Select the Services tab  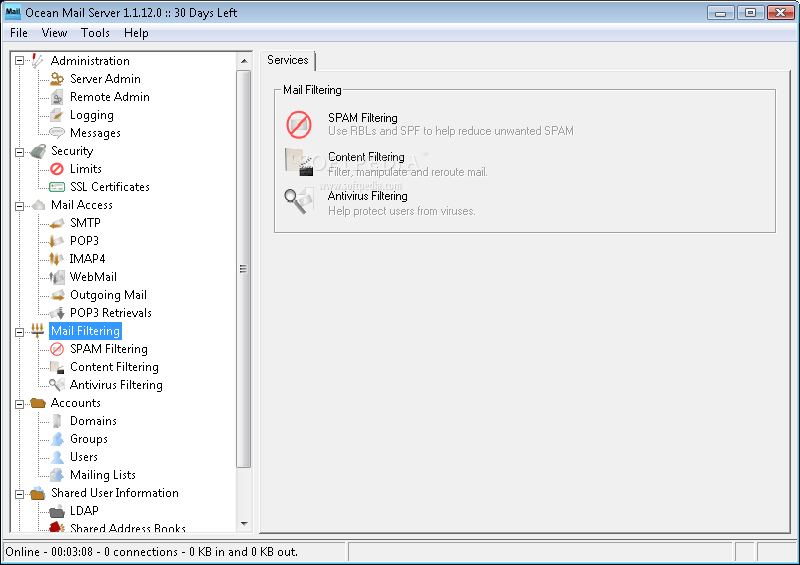point(288,60)
